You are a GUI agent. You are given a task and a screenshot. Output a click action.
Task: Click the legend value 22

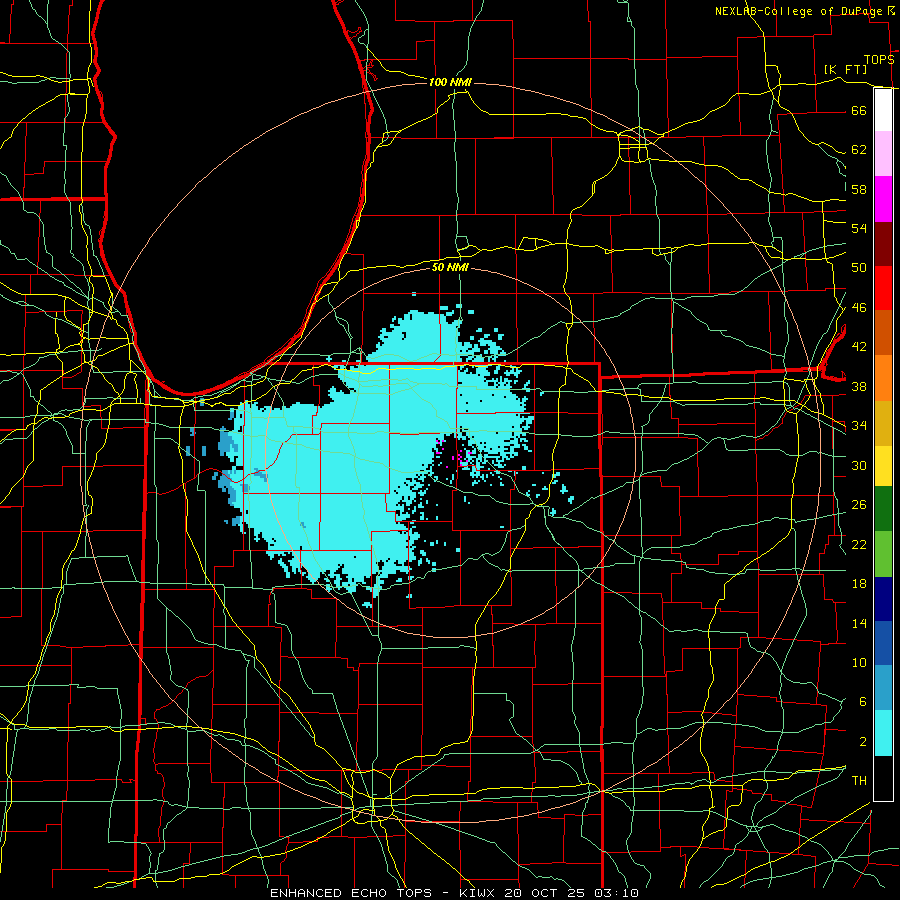tap(859, 544)
